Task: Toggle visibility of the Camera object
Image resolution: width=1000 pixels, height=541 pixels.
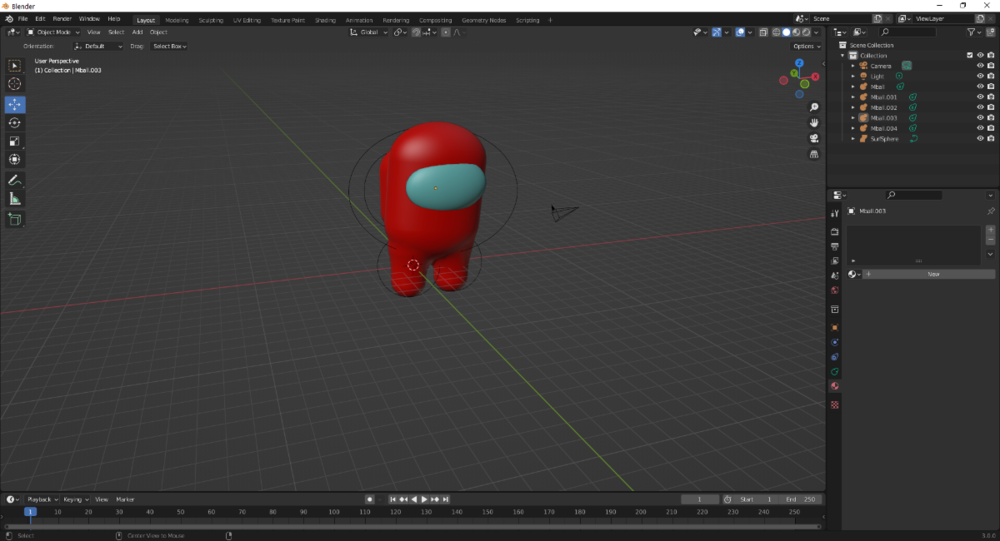Action: tap(980, 66)
